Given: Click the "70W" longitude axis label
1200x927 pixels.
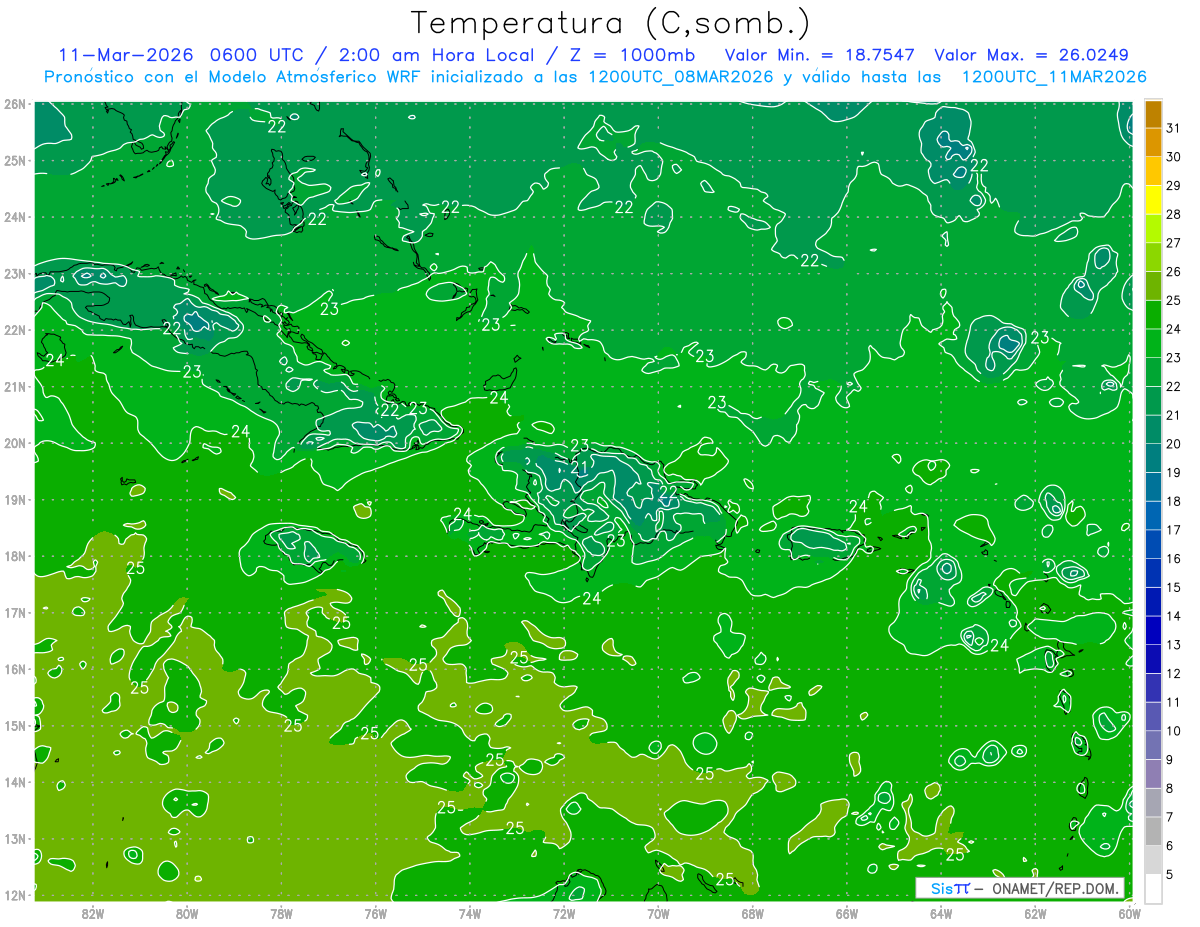Looking at the screenshot, I should click(x=658, y=913).
